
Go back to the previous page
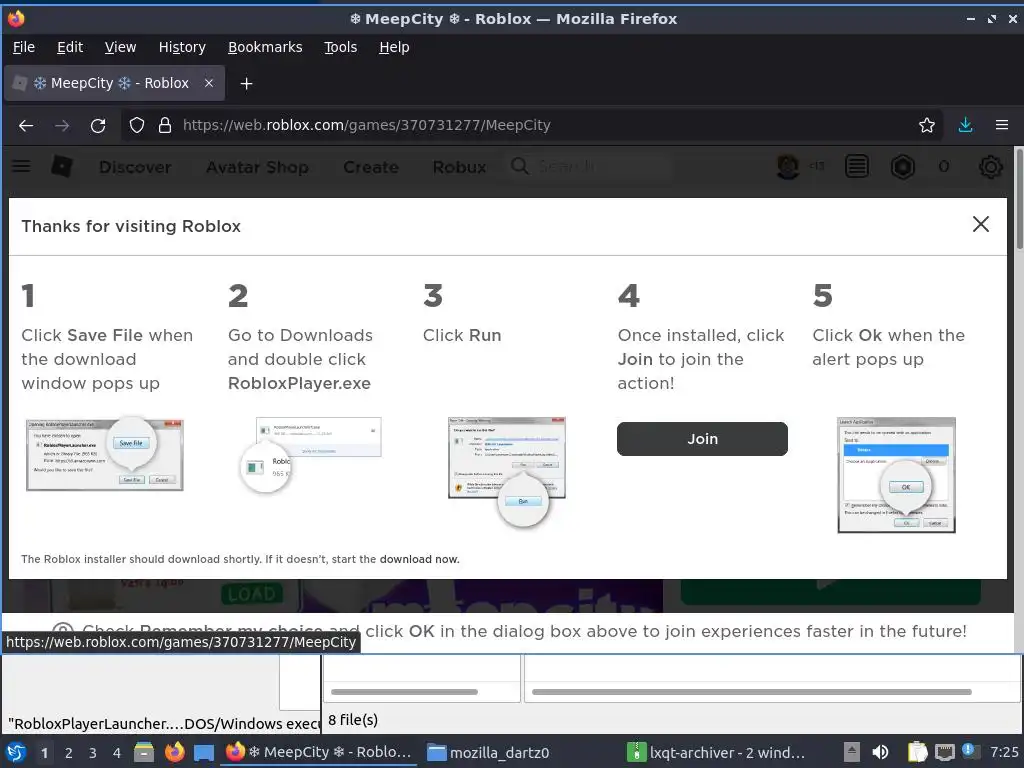coord(26,125)
